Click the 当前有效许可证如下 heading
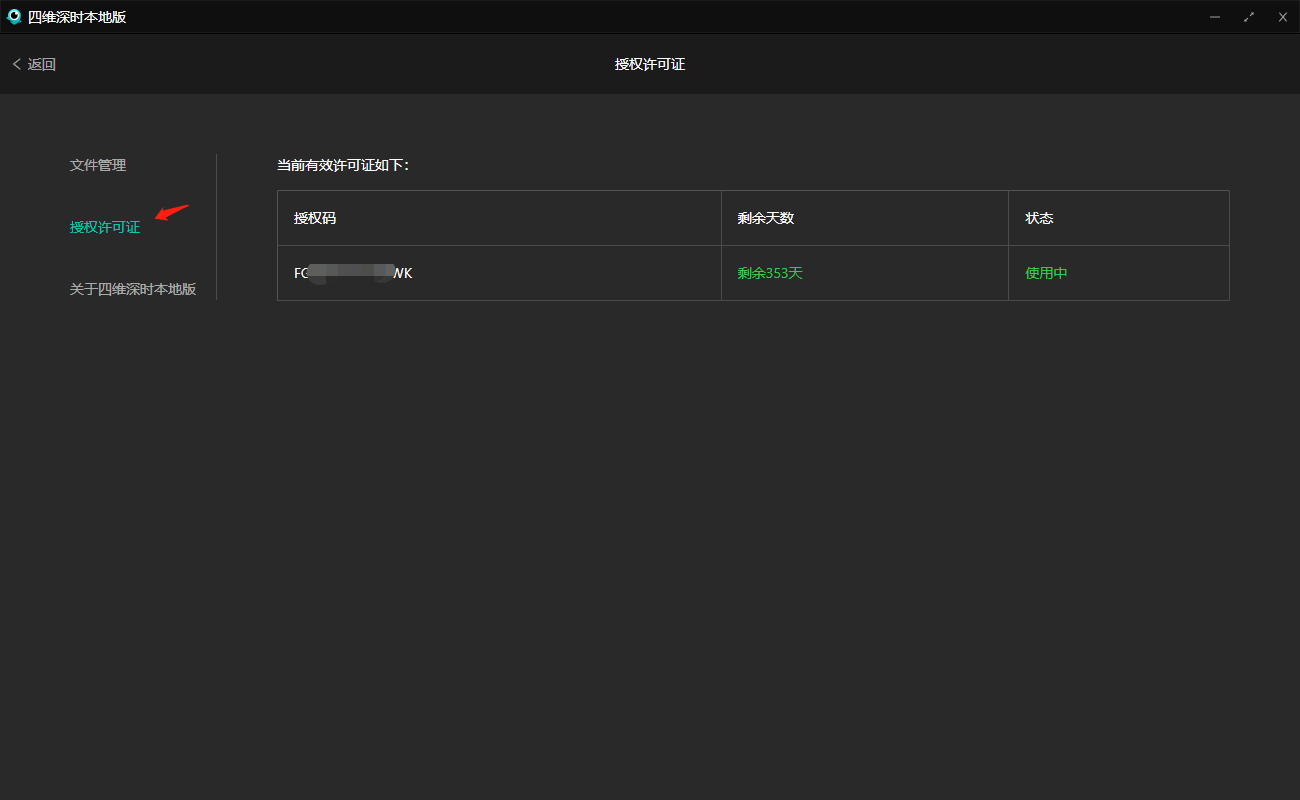The width and height of the screenshot is (1300, 800). [343, 165]
